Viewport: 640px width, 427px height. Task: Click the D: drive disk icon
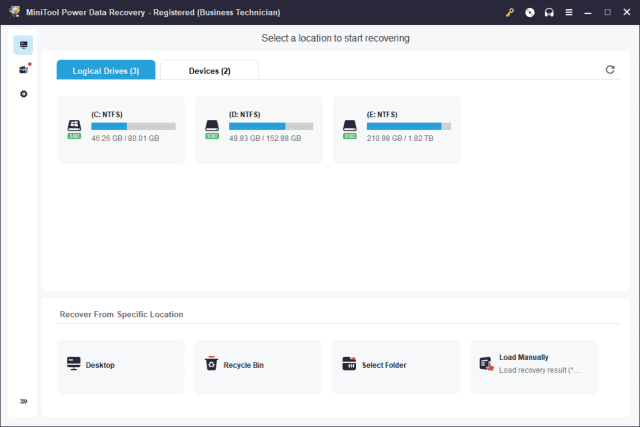(211, 129)
